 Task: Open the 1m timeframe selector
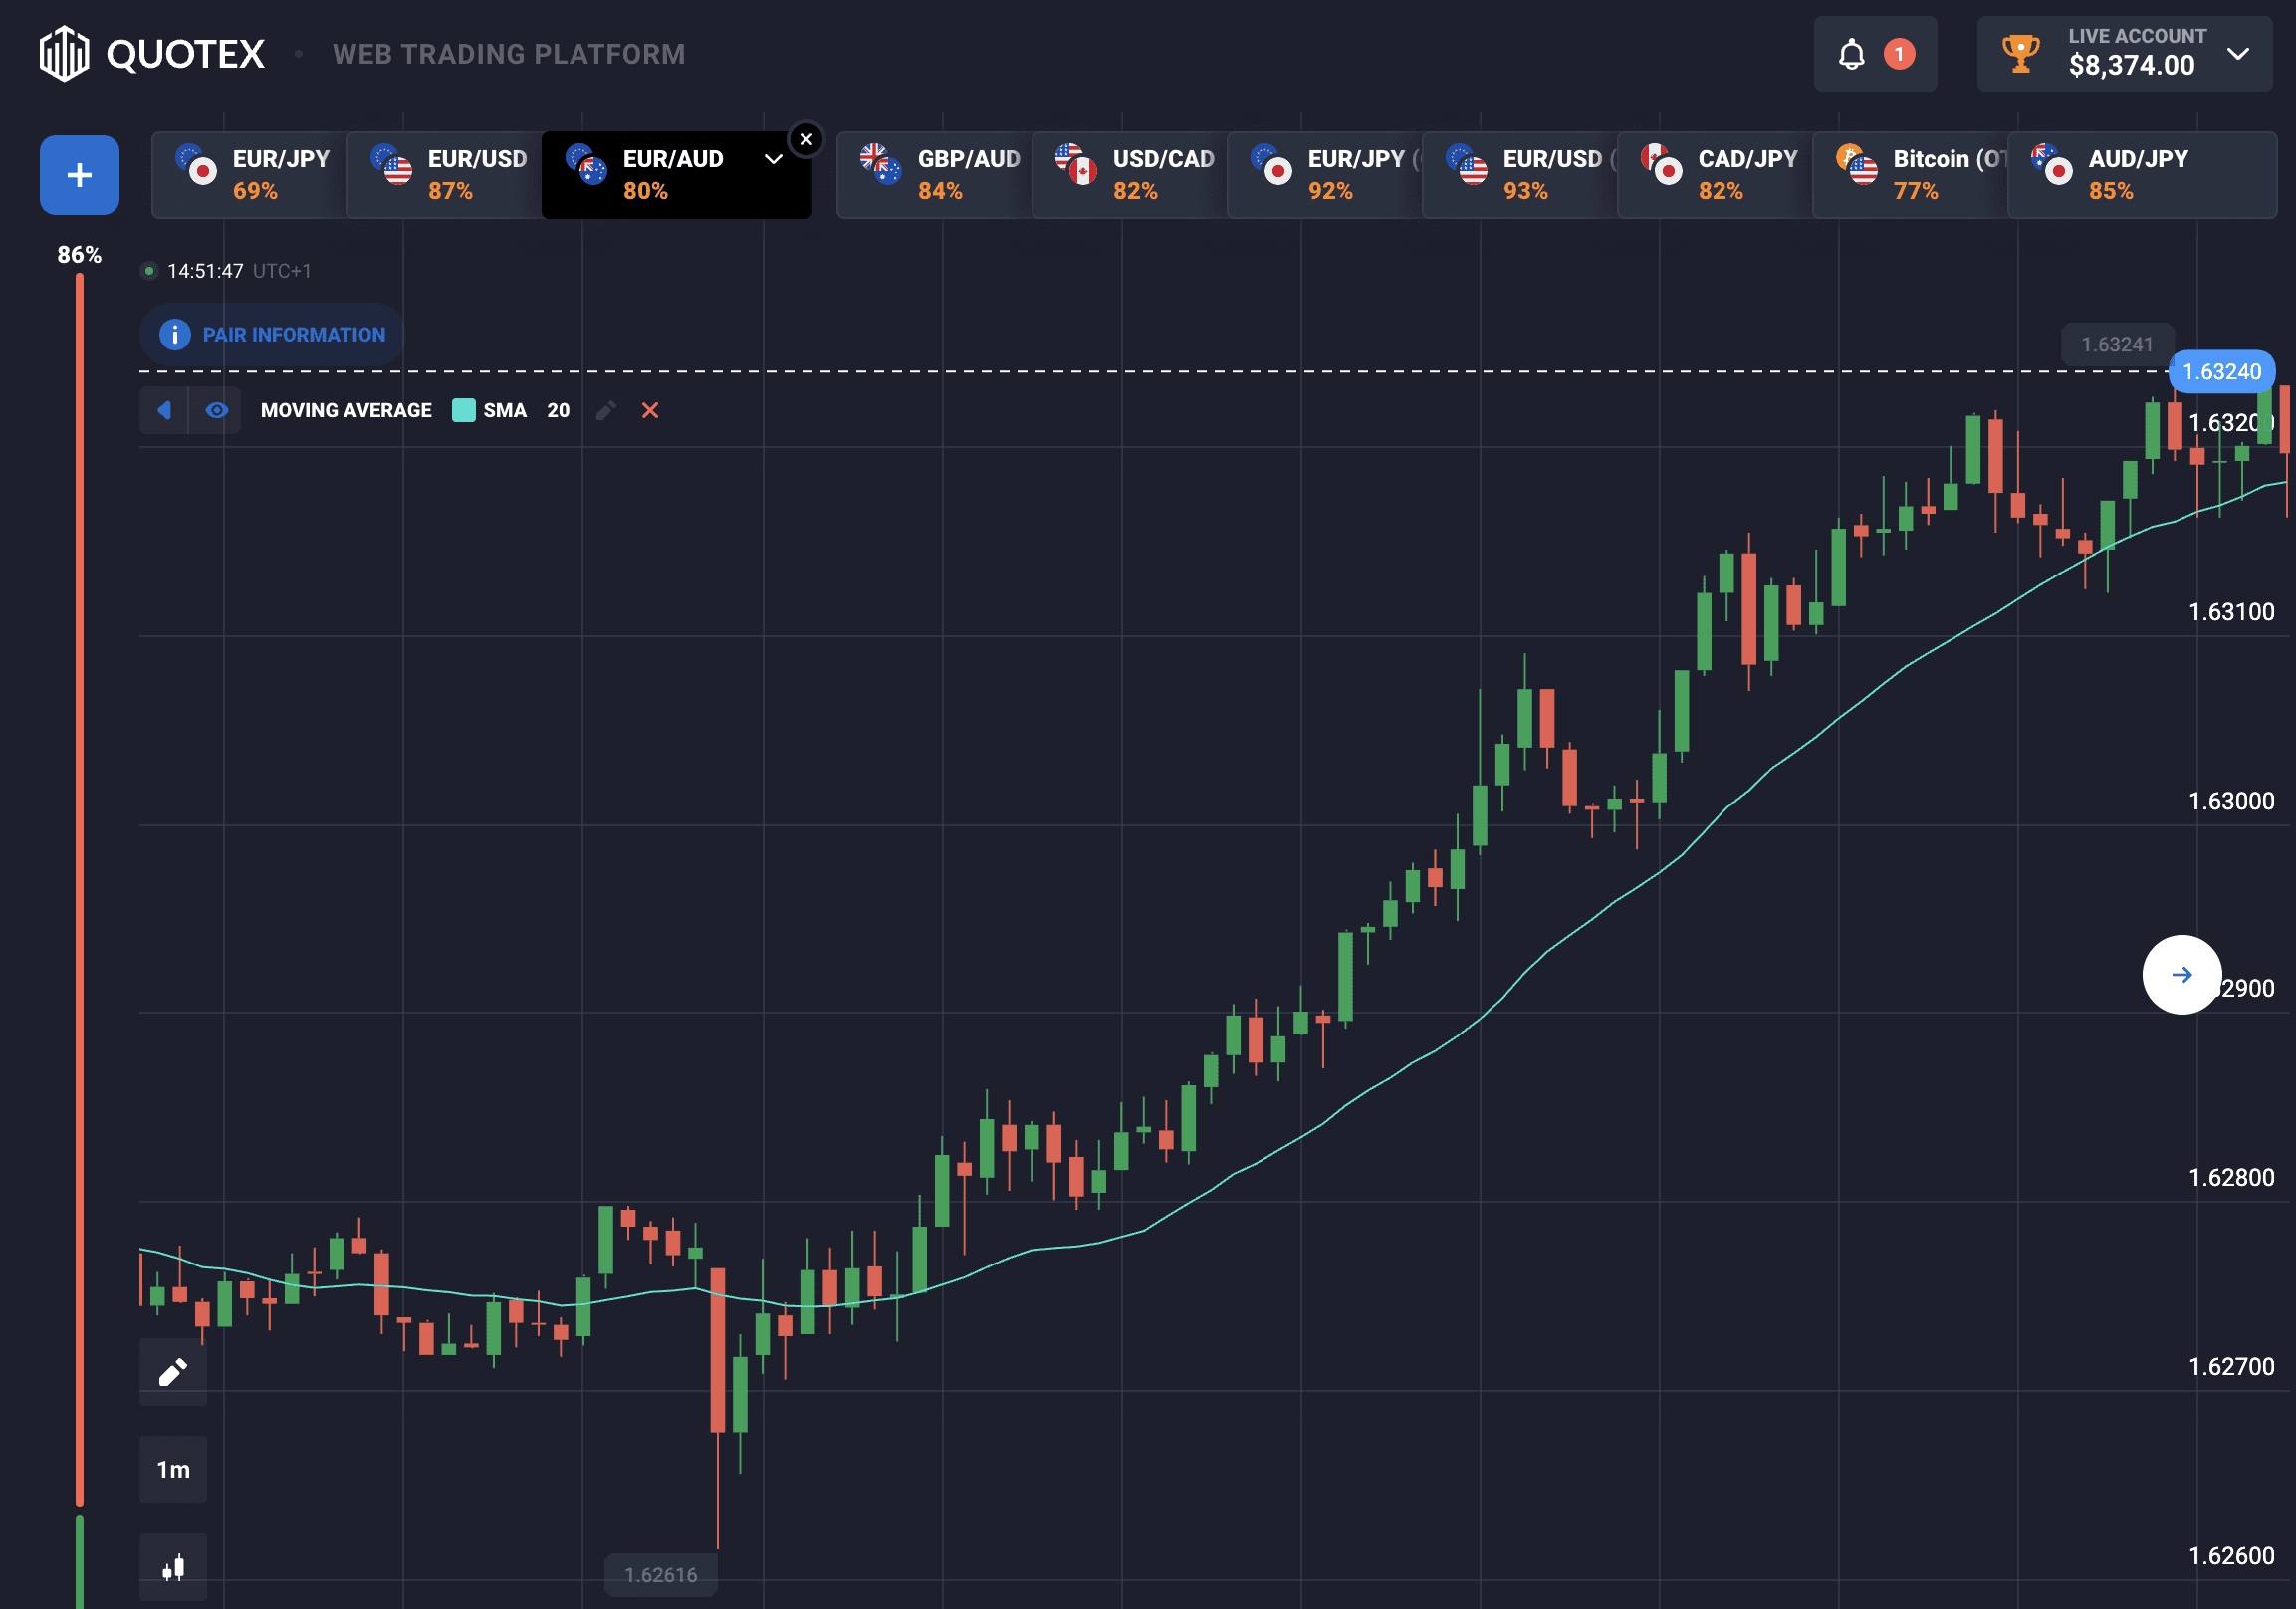click(x=173, y=1469)
